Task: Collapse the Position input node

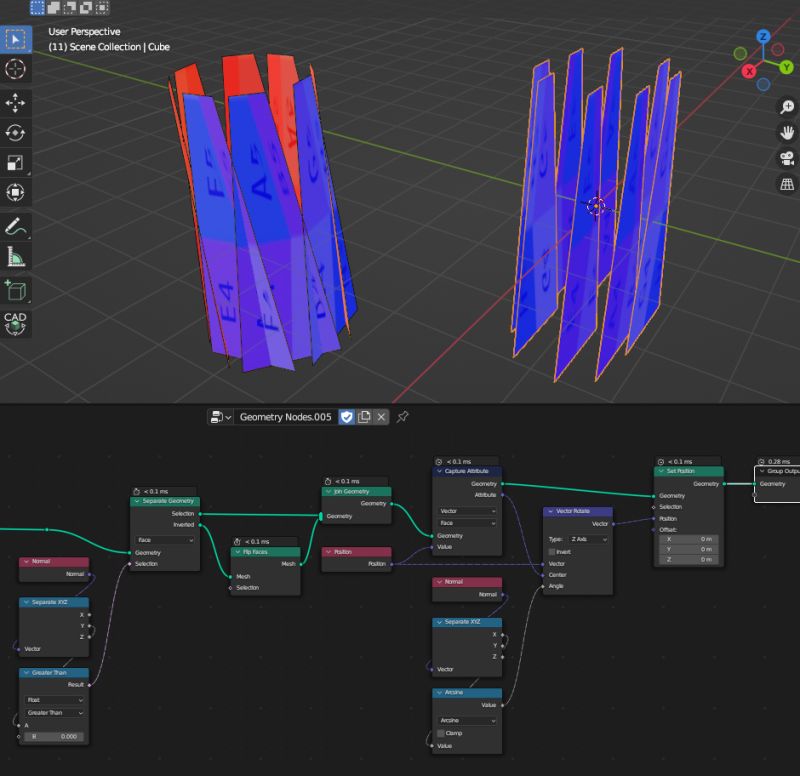Action: pos(329,552)
